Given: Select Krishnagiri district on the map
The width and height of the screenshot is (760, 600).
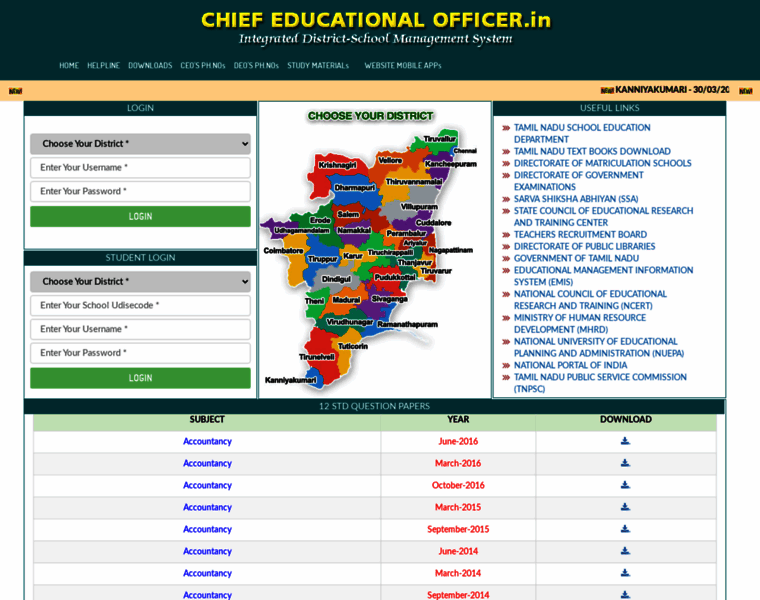Looking at the screenshot, I should (337, 165).
